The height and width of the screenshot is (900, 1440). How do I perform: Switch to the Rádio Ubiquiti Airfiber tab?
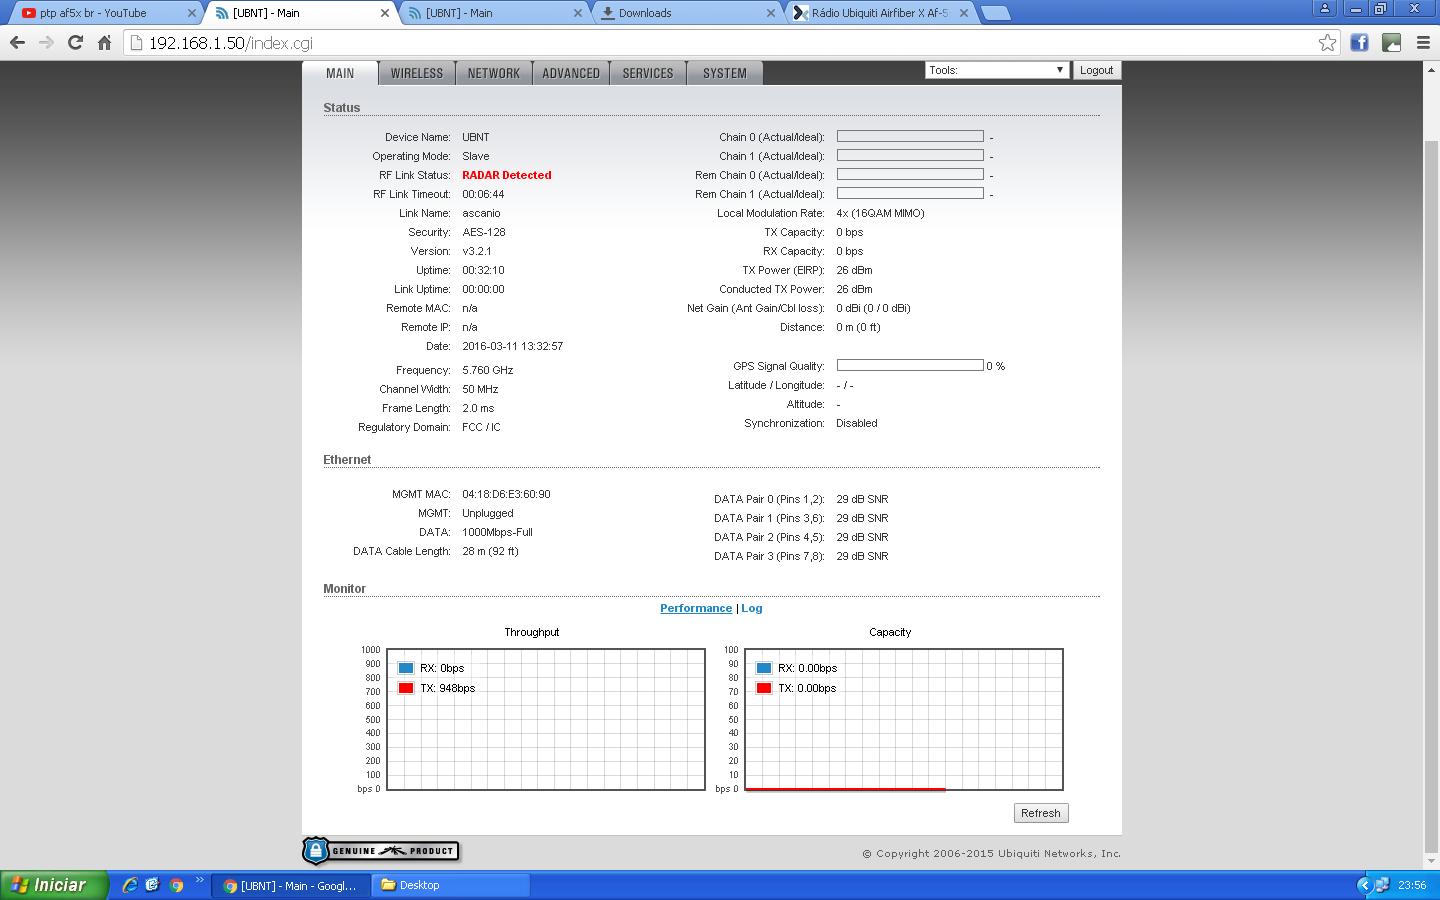880,13
